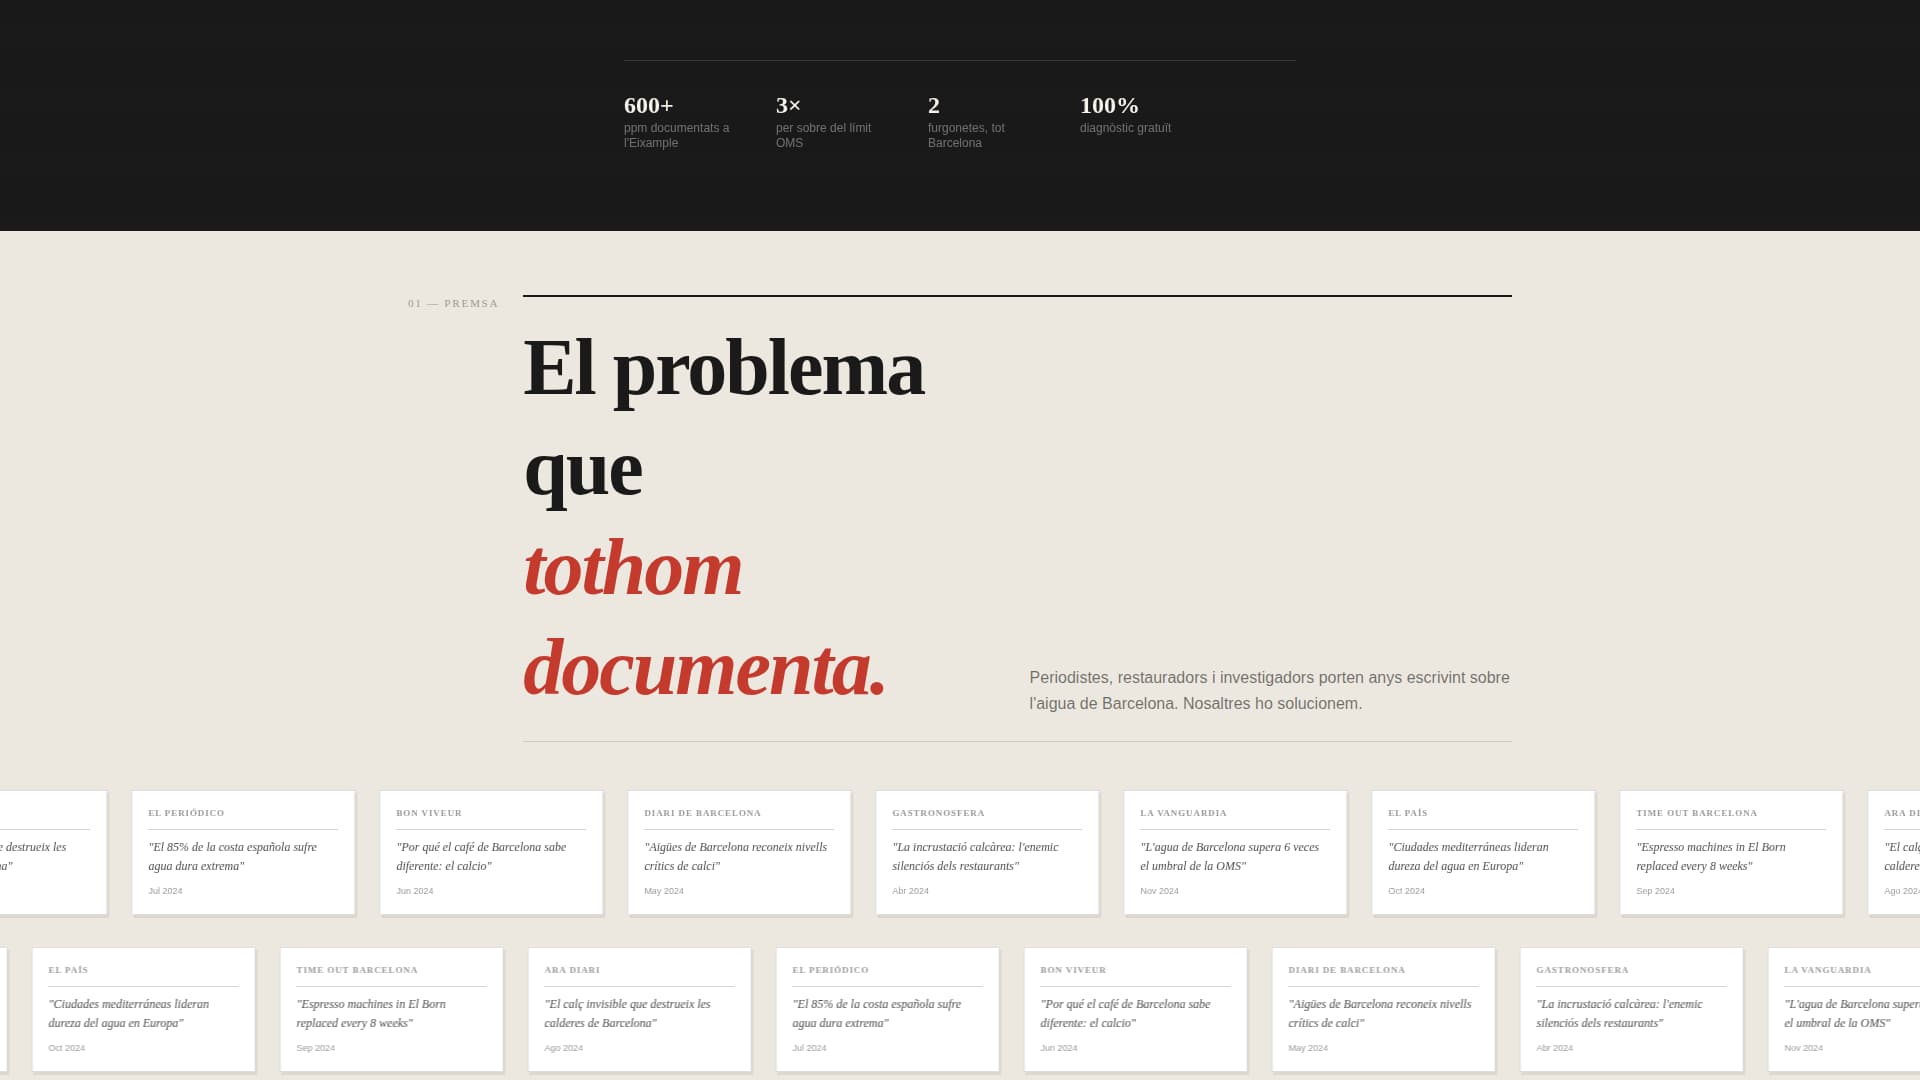Open the upper-row El Periódico press card
Image resolution: width=1920 pixels, height=1080 pixels.
pyautogui.click(x=243, y=852)
